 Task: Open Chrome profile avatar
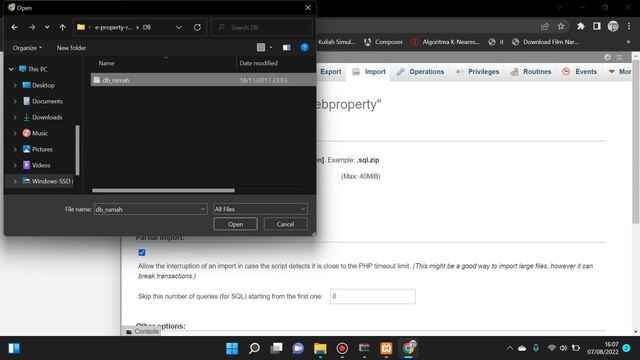pos(613,27)
